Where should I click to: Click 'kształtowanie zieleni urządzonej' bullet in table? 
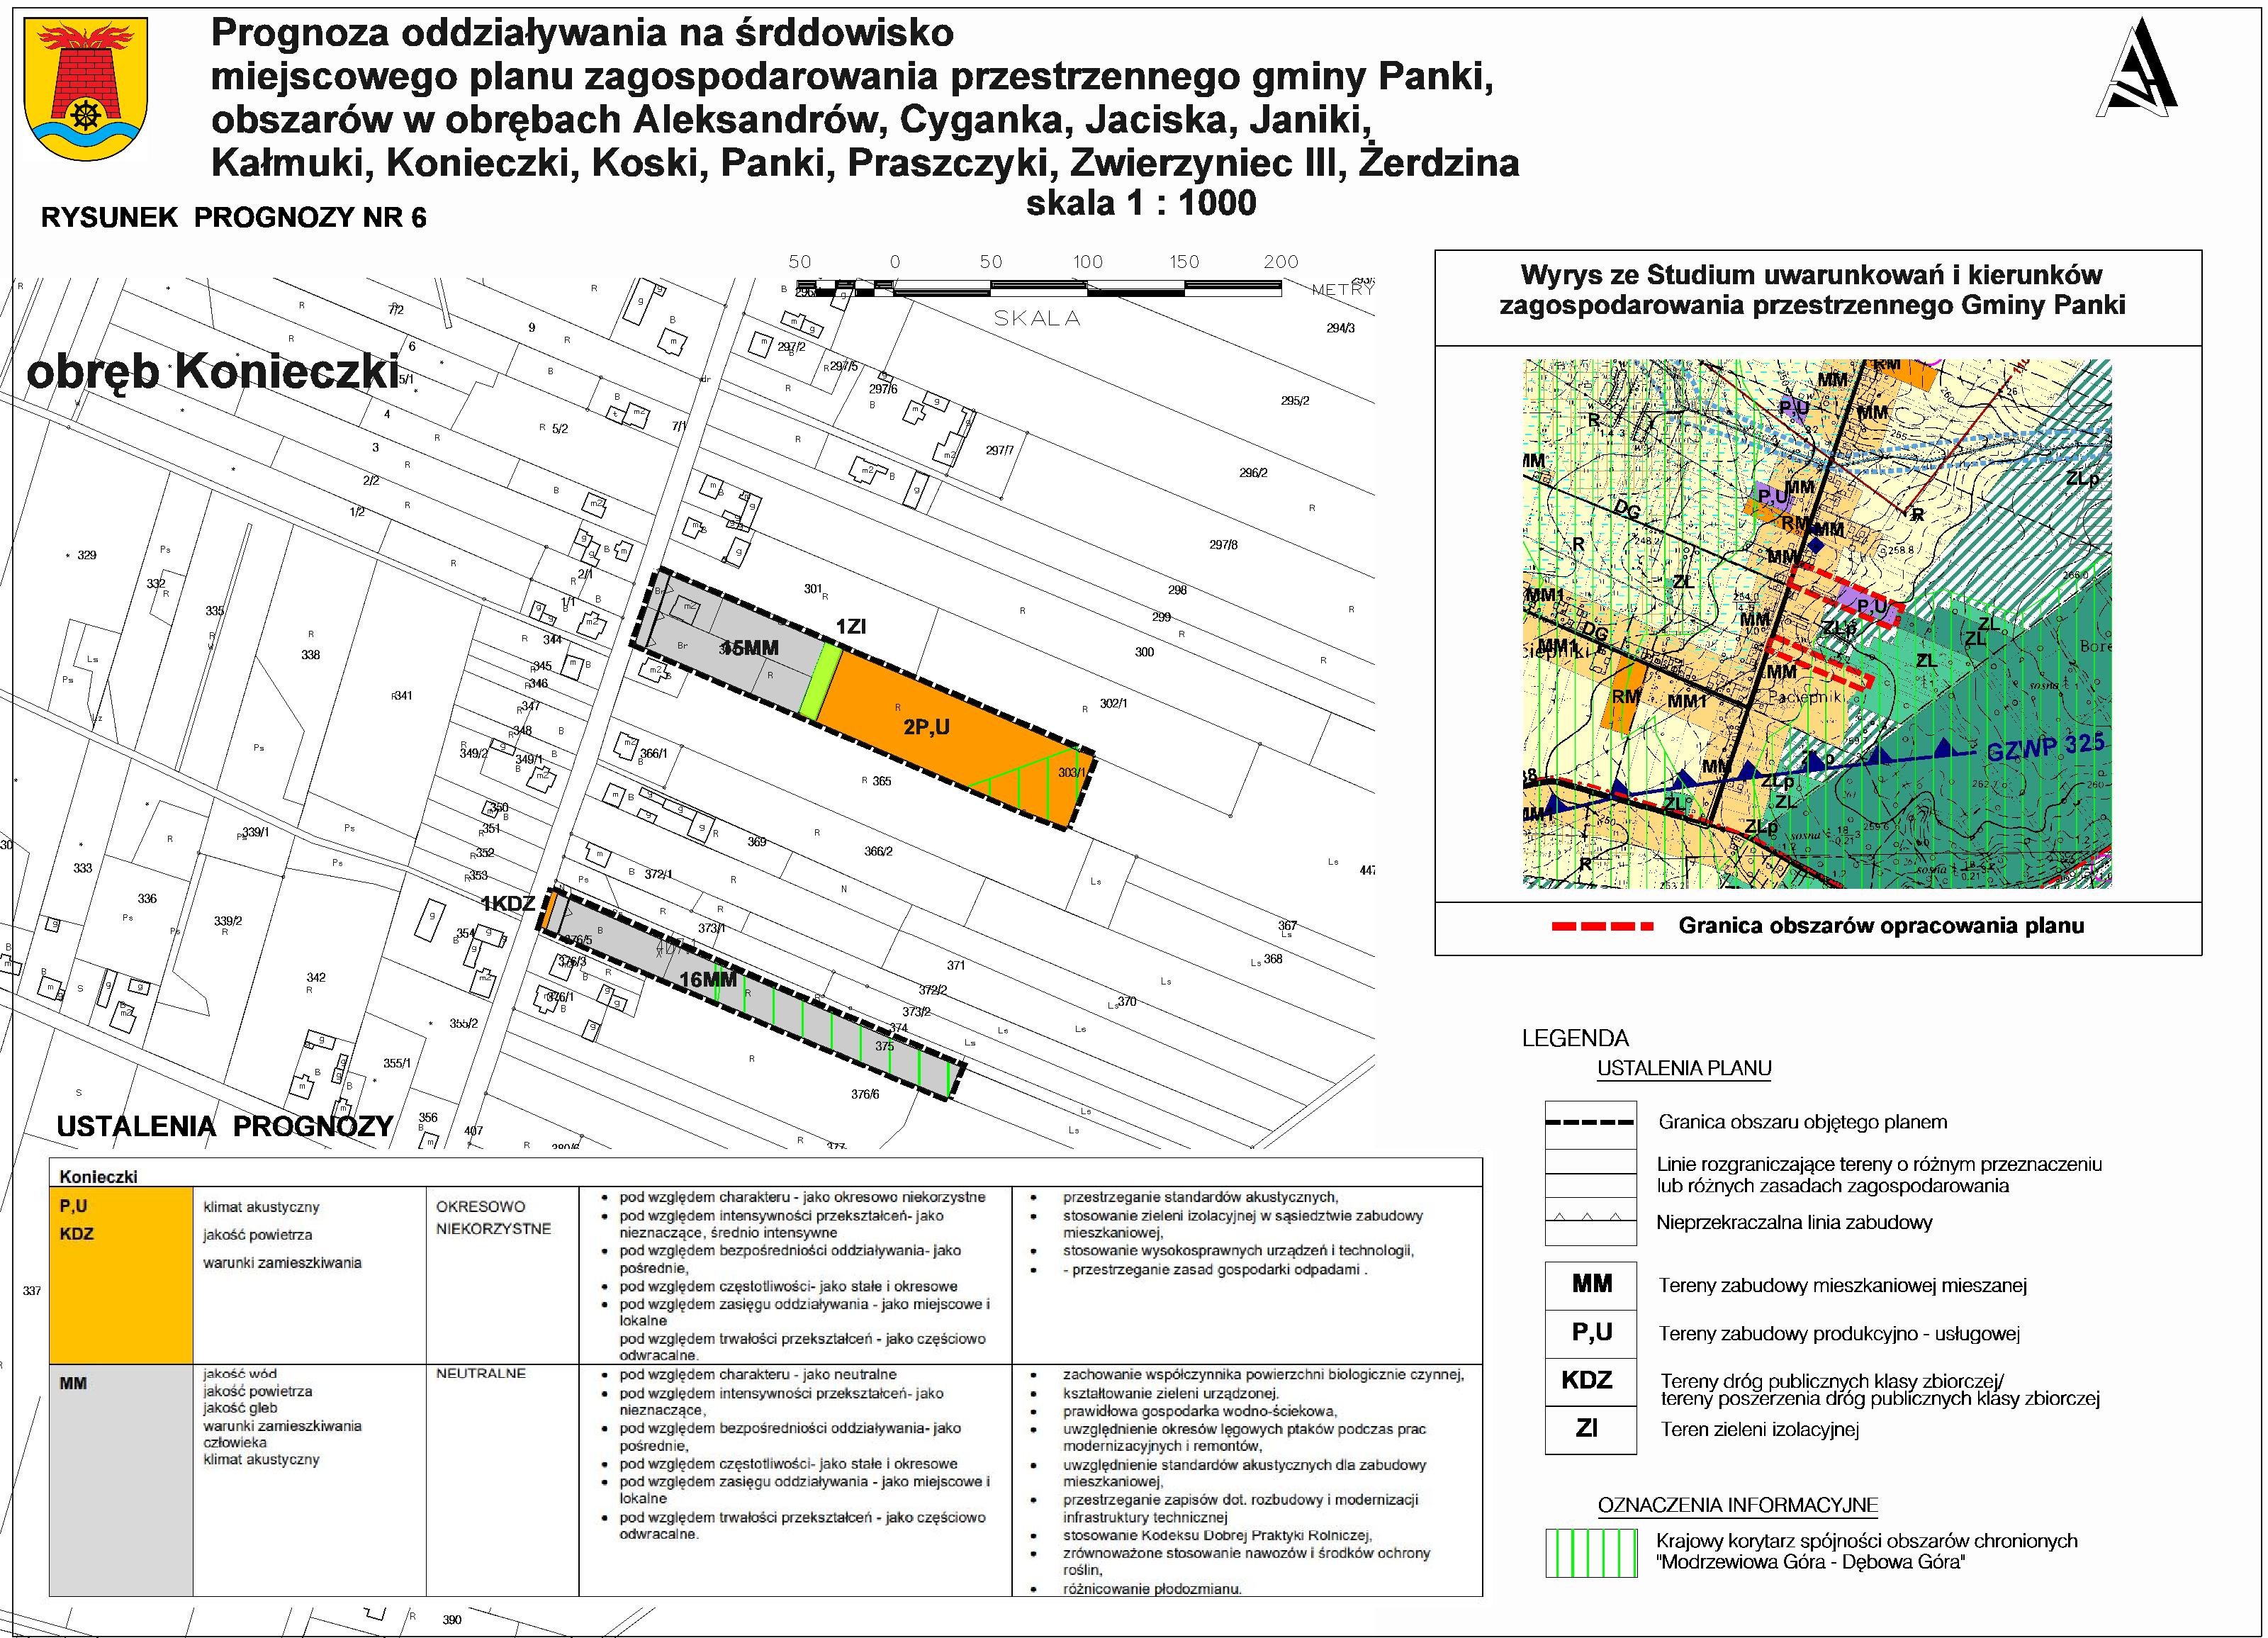[x=1170, y=1393]
